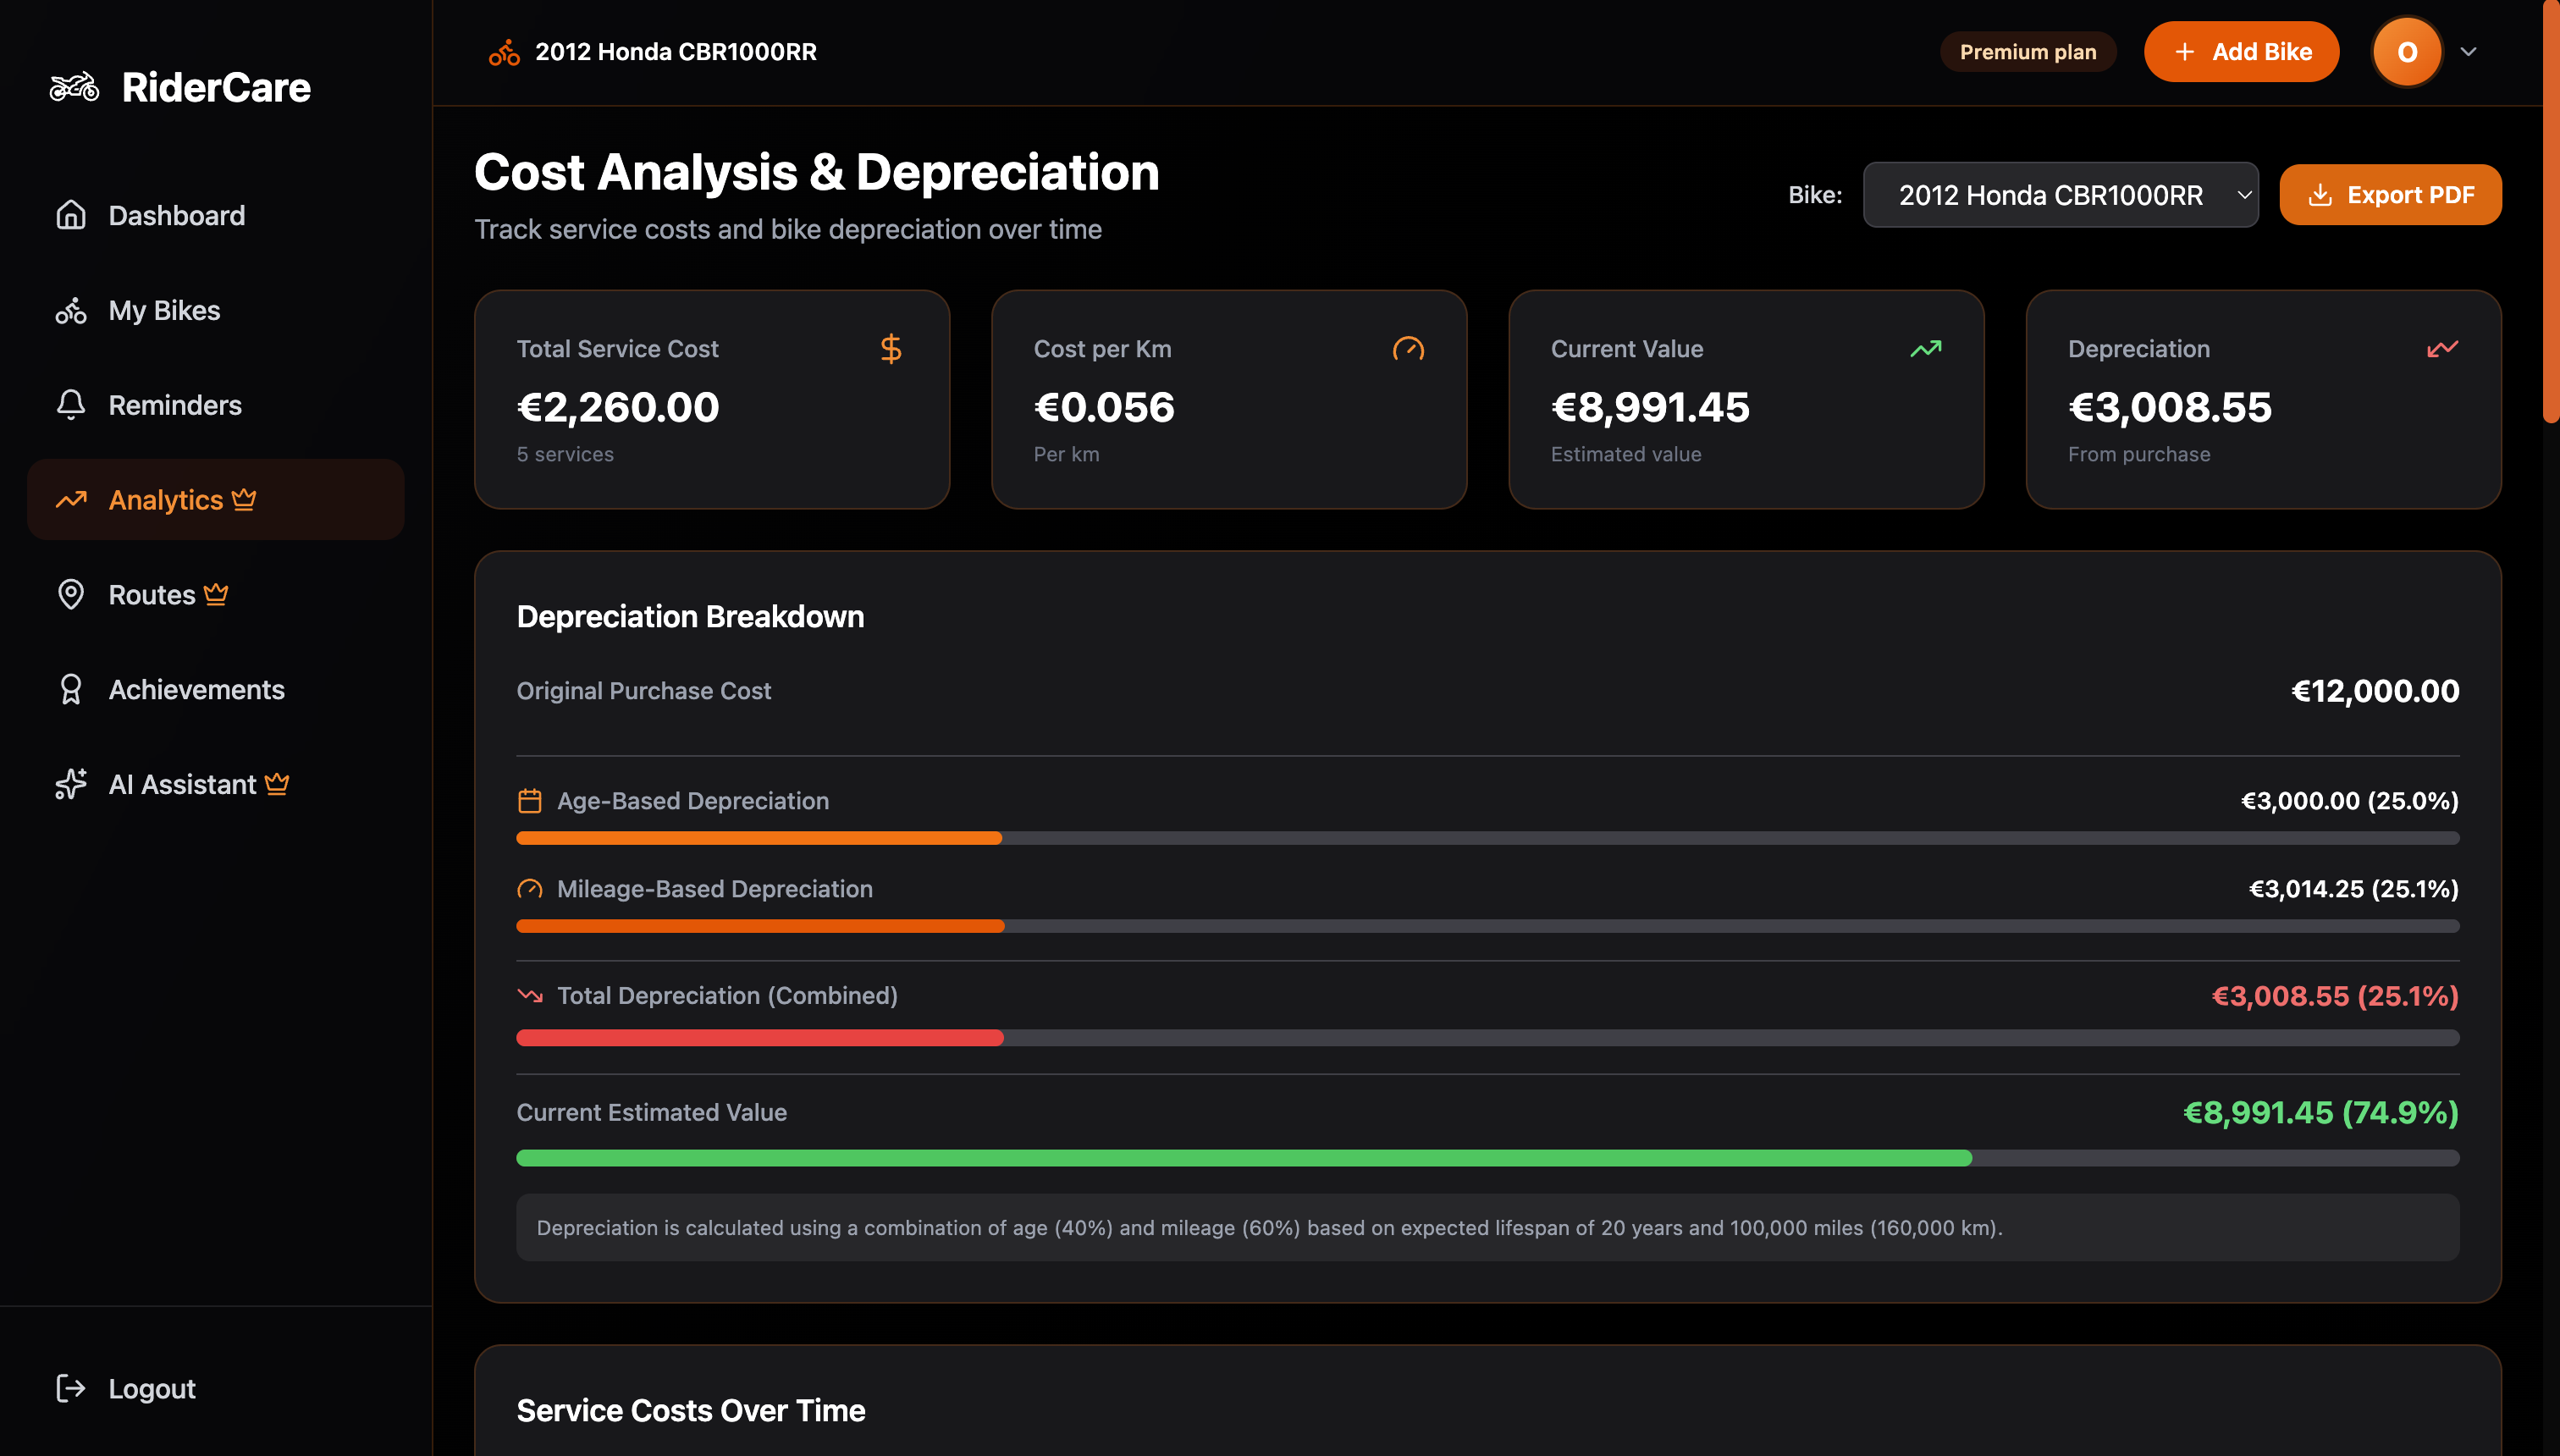Open My Bikes via the bike icon
The height and width of the screenshot is (1456, 2560).
tap(71, 310)
